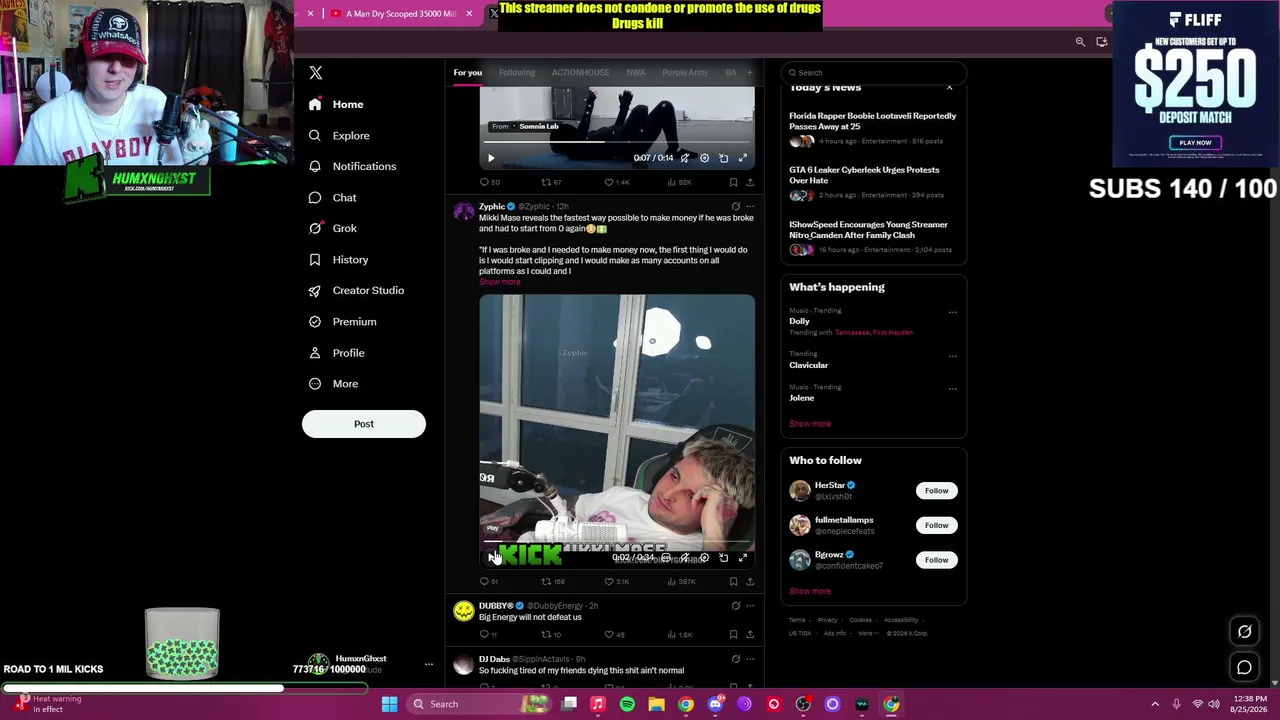Repost the Somnia Lab video post
The height and width of the screenshot is (720, 1280).
pos(551,182)
